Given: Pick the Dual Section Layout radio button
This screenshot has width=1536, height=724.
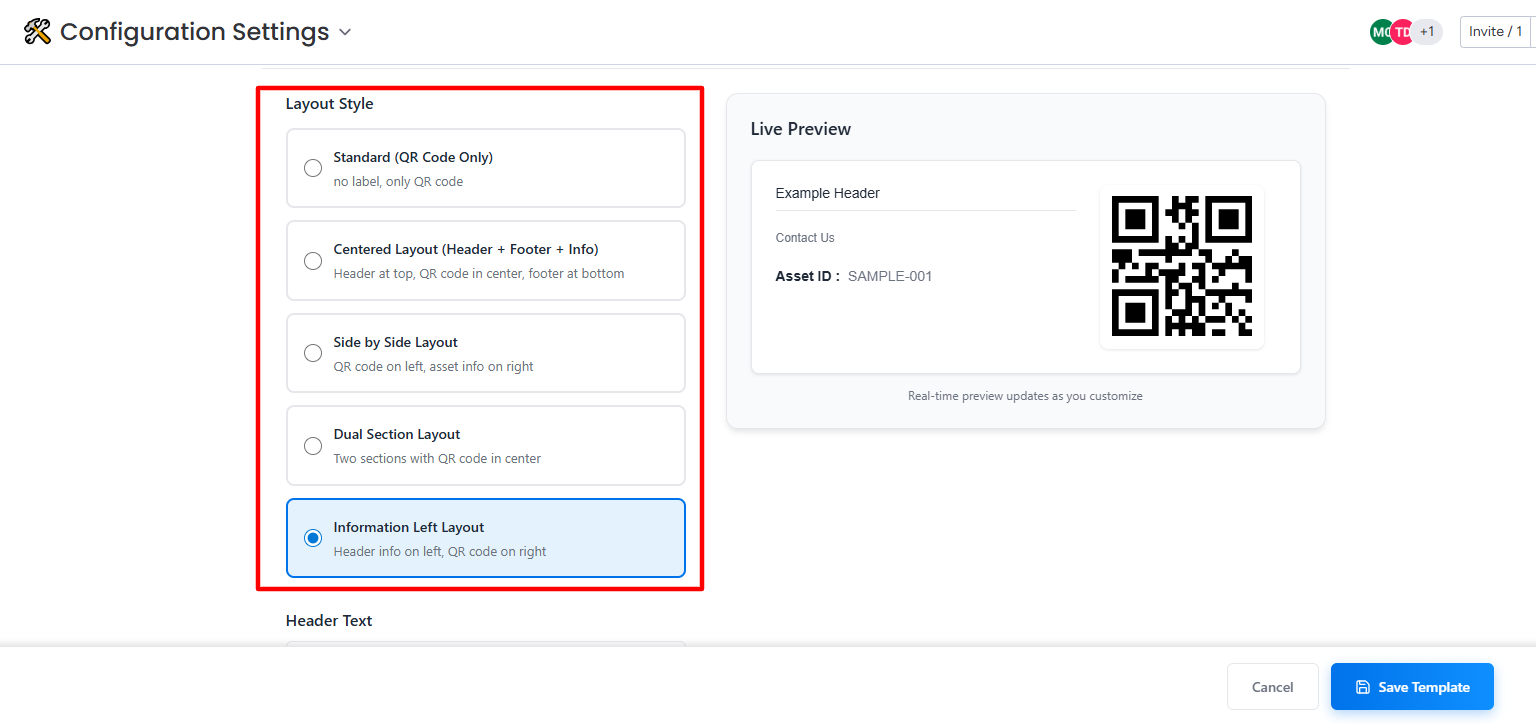Looking at the screenshot, I should [313, 446].
